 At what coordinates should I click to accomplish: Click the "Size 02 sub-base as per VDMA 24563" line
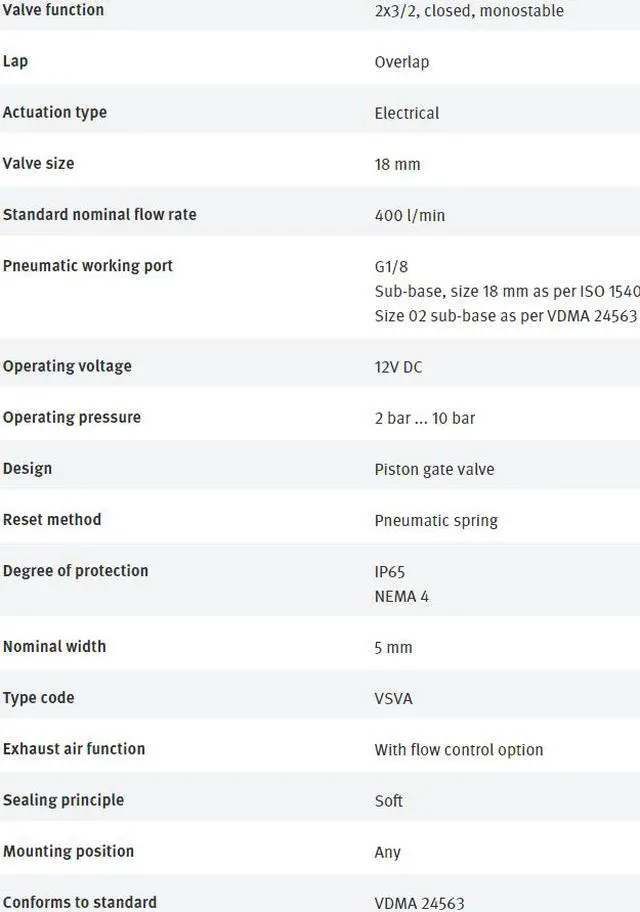pos(505,316)
